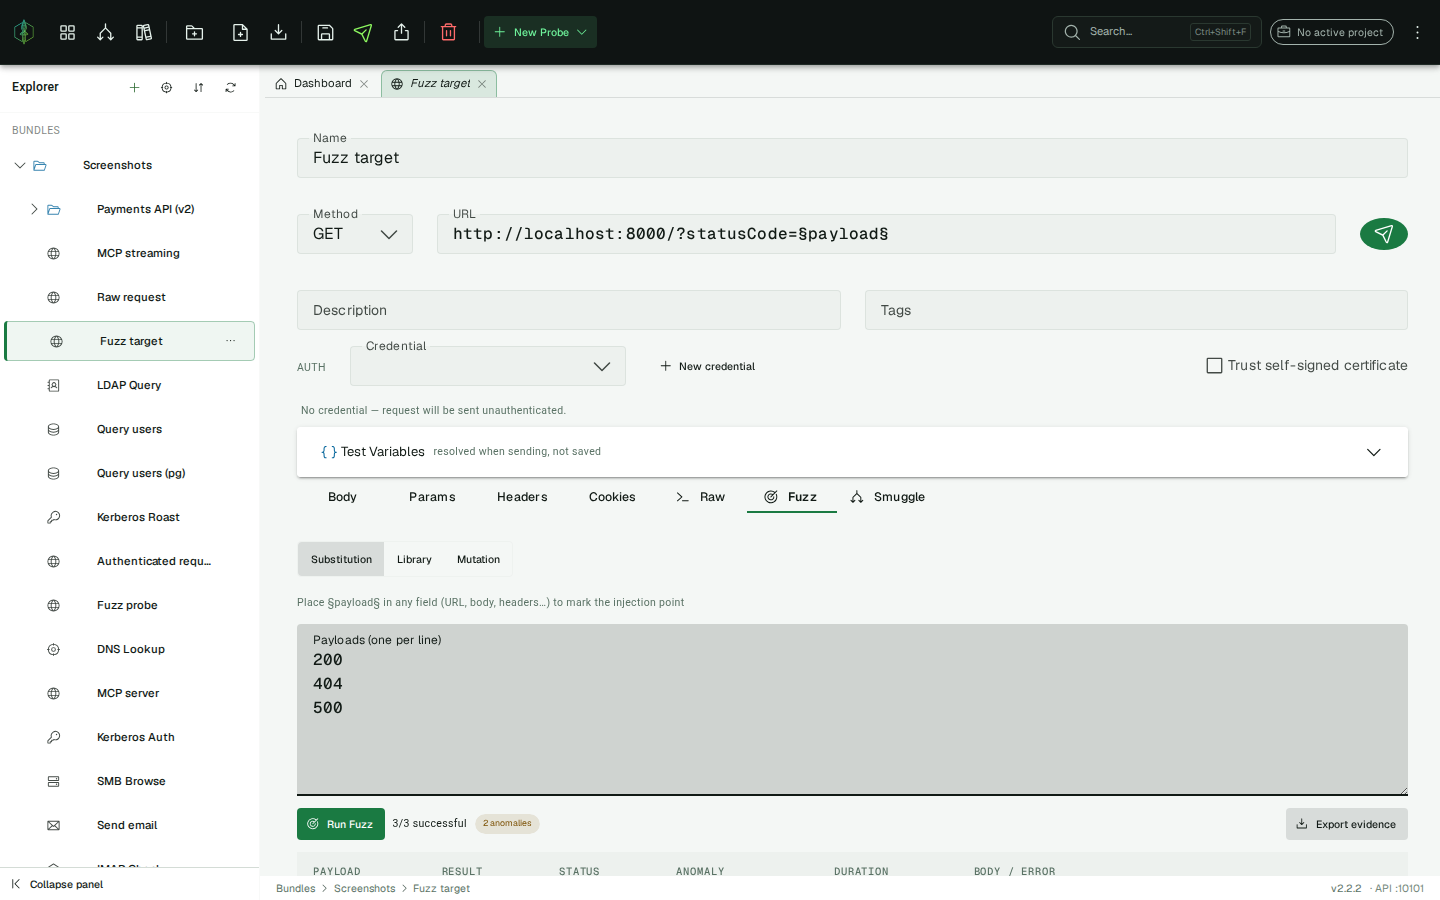
Task: Click the Kerberos Roast key icon
Action: tap(54, 517)
